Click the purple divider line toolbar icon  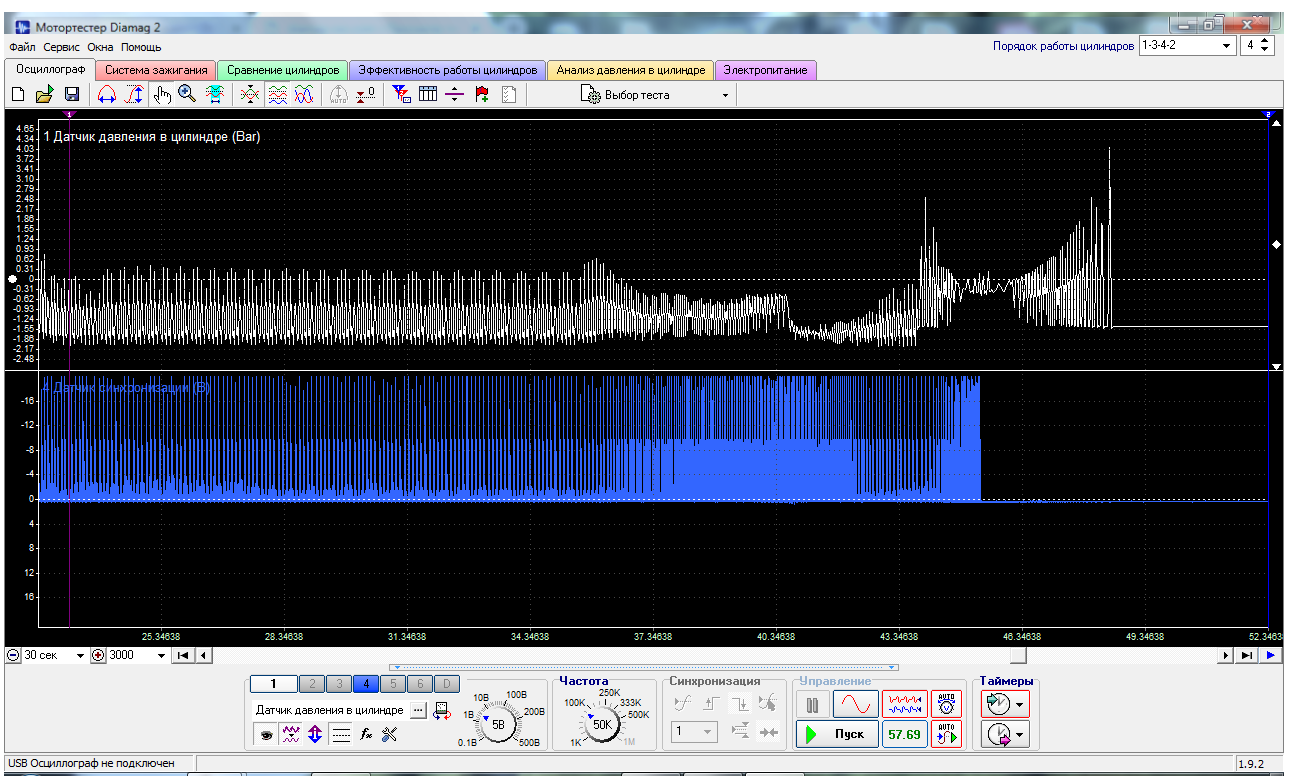pyautogui.click(x=455, y=94)
